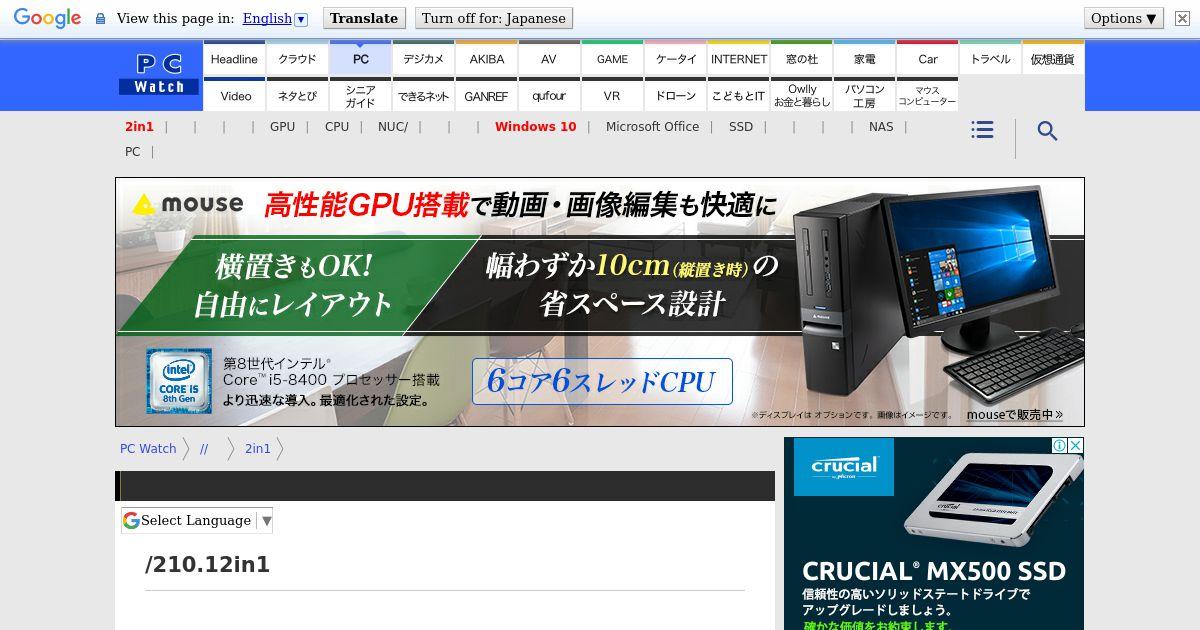Click the NUC/ topic link
Viewport: 1200px width, 630px height.
393,127
